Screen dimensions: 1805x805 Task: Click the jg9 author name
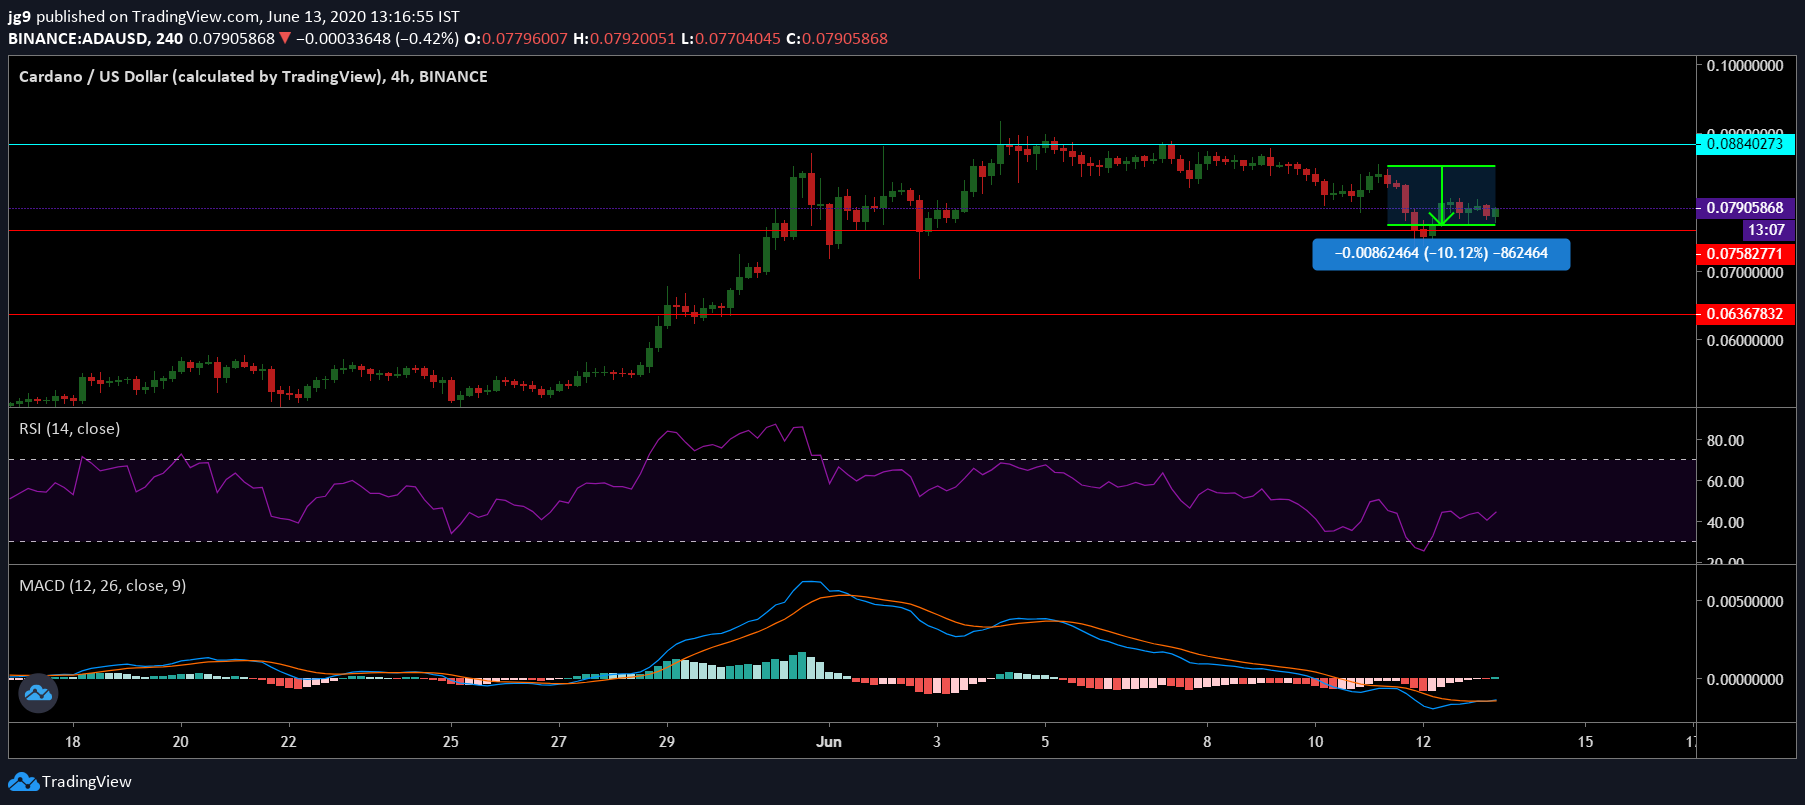(x=19, y=17)
